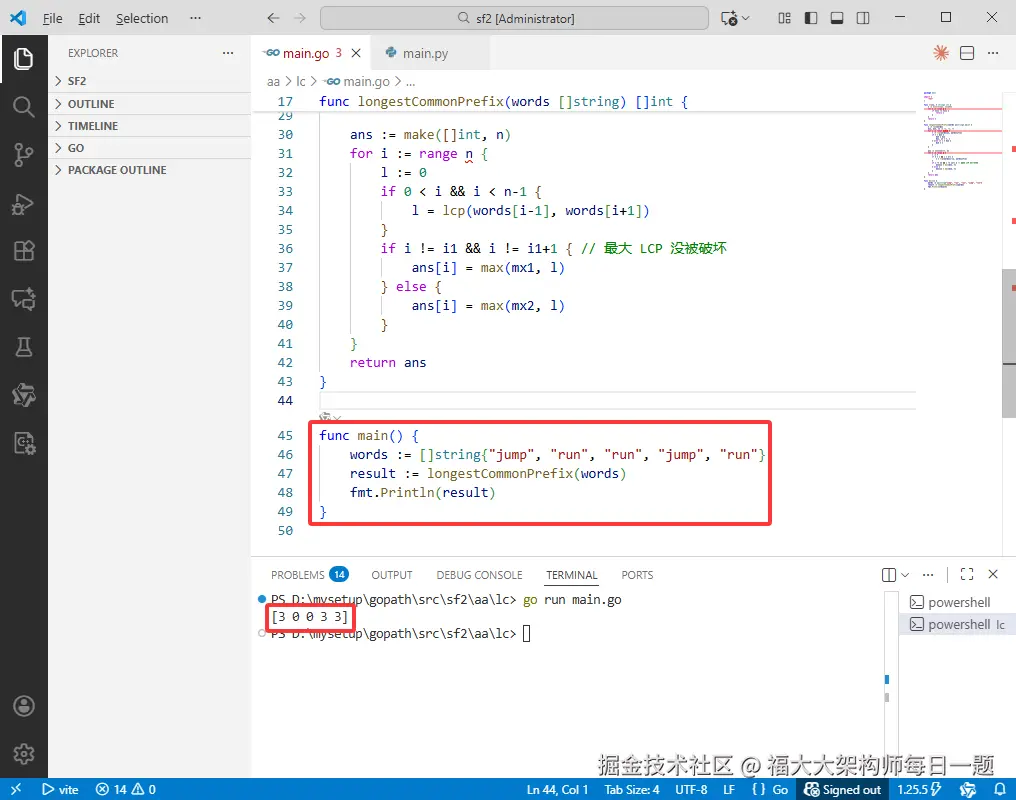Open the Copilot chat dropdown chevron

click(x=745, y=18)
